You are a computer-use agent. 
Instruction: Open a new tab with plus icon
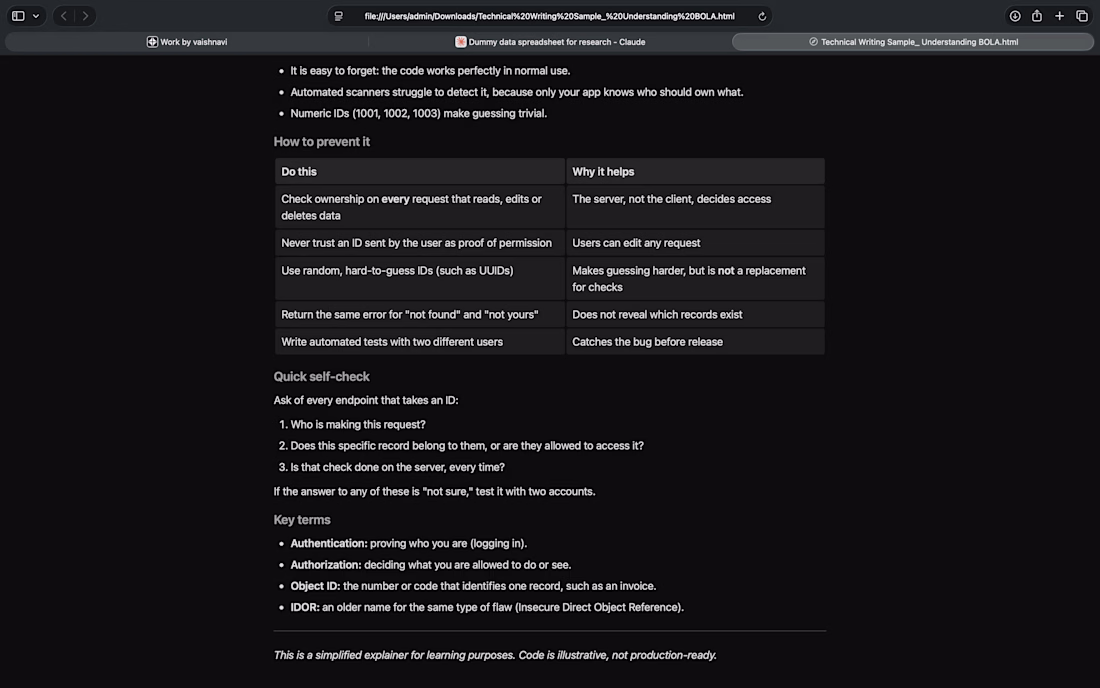pos(1059,16)
